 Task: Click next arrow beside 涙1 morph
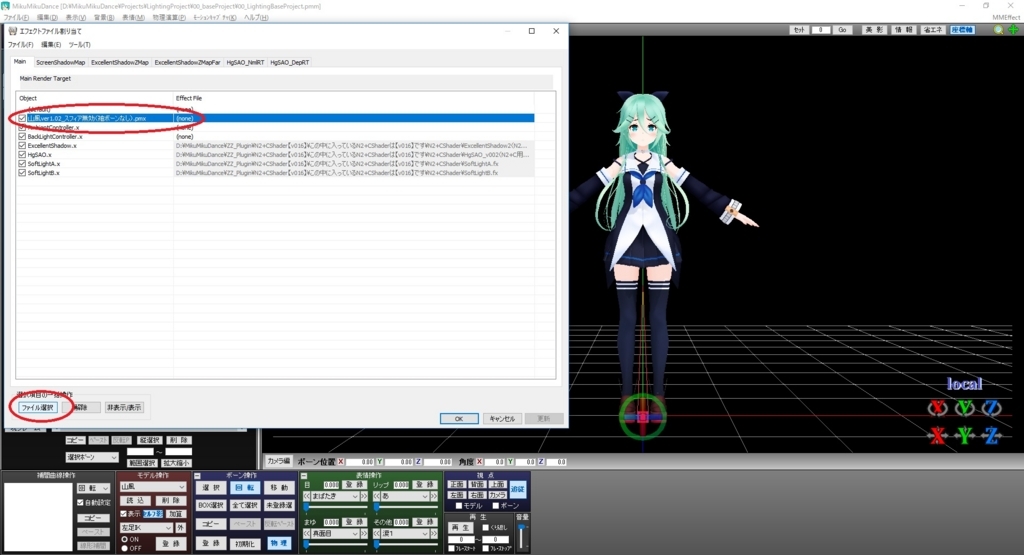click(x=434, y=534)
